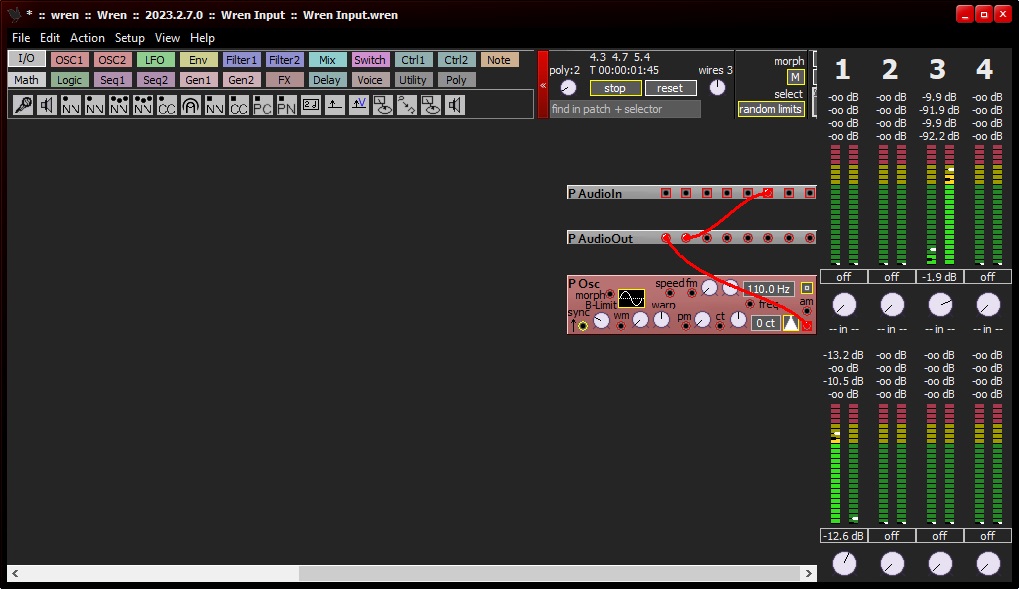This screenshot has width=1019, height=589.
Task: Select the microphone audio input module icon
Action: point(23,105)
